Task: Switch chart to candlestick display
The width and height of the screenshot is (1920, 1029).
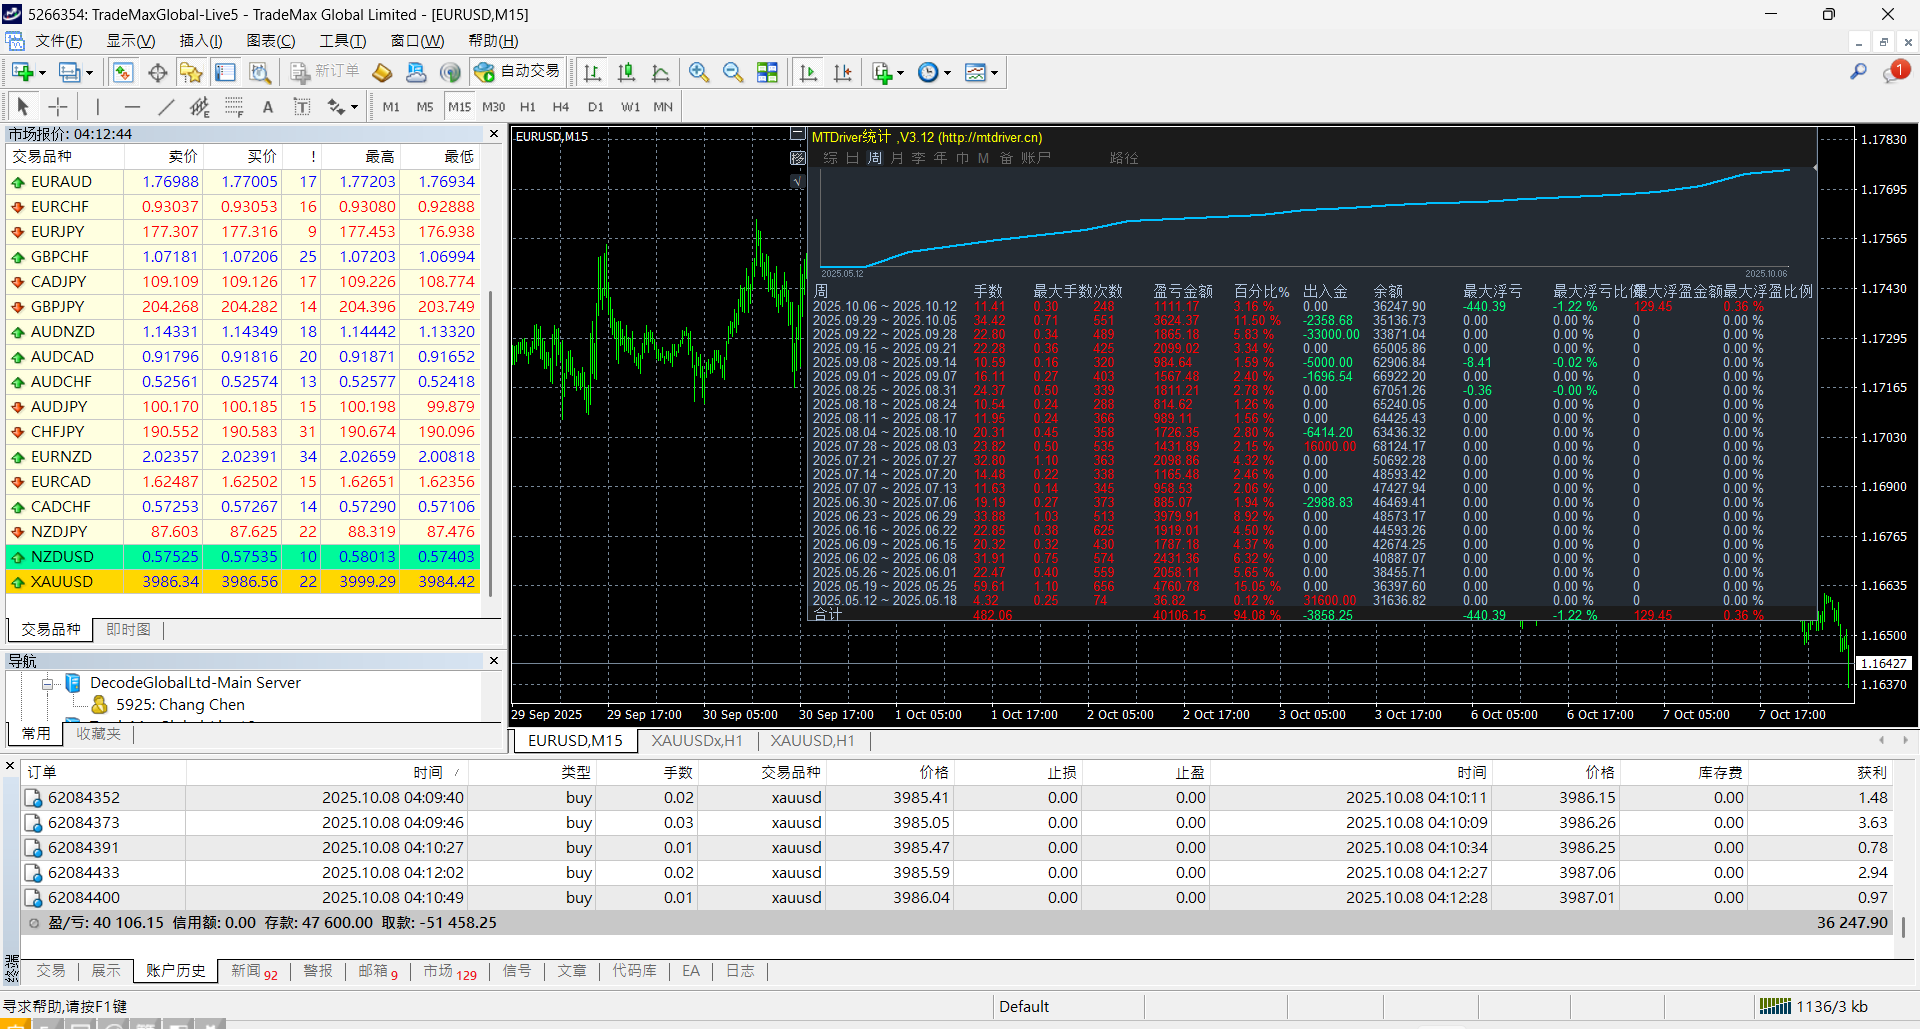Action: 626,72
